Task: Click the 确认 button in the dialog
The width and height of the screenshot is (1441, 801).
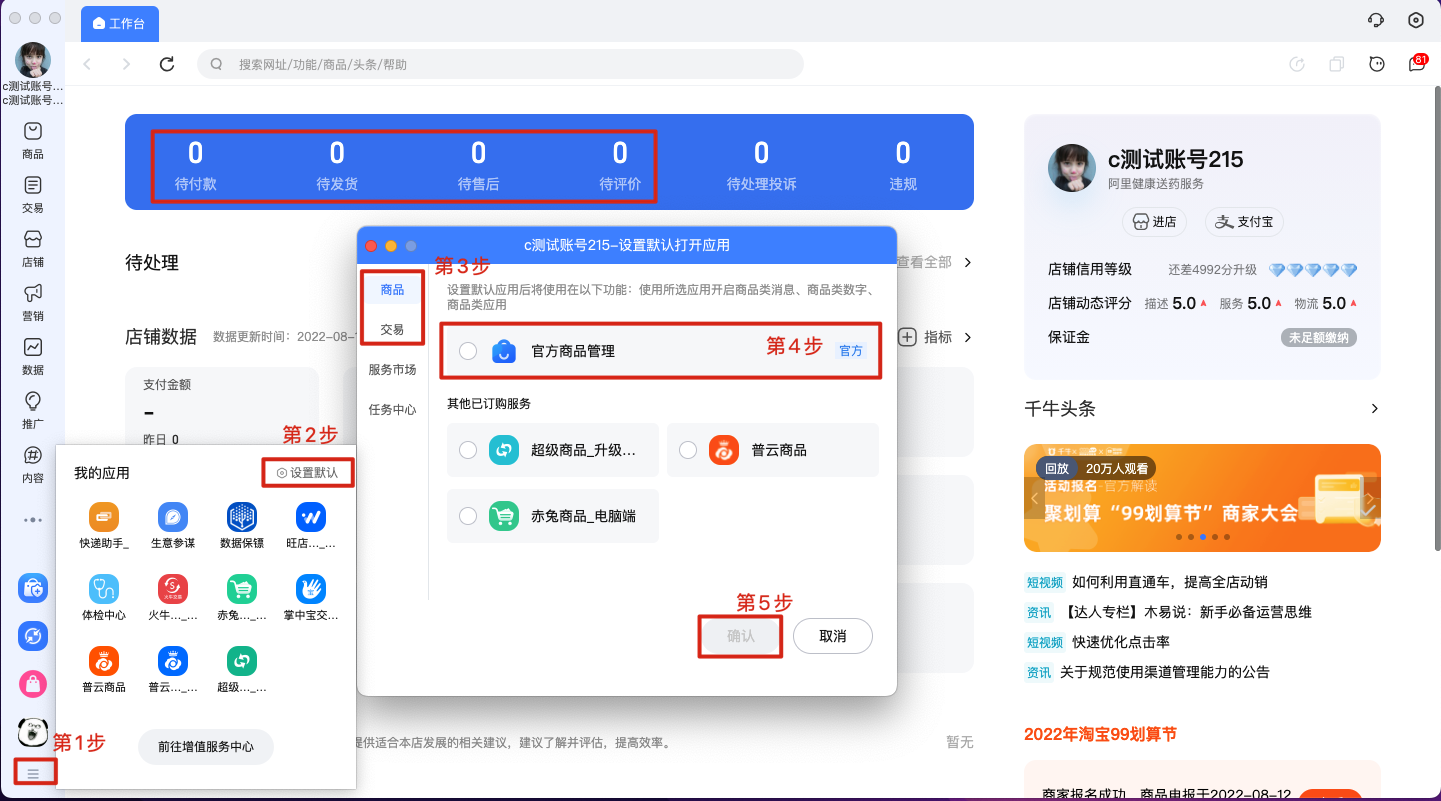Action: point(741,636)
